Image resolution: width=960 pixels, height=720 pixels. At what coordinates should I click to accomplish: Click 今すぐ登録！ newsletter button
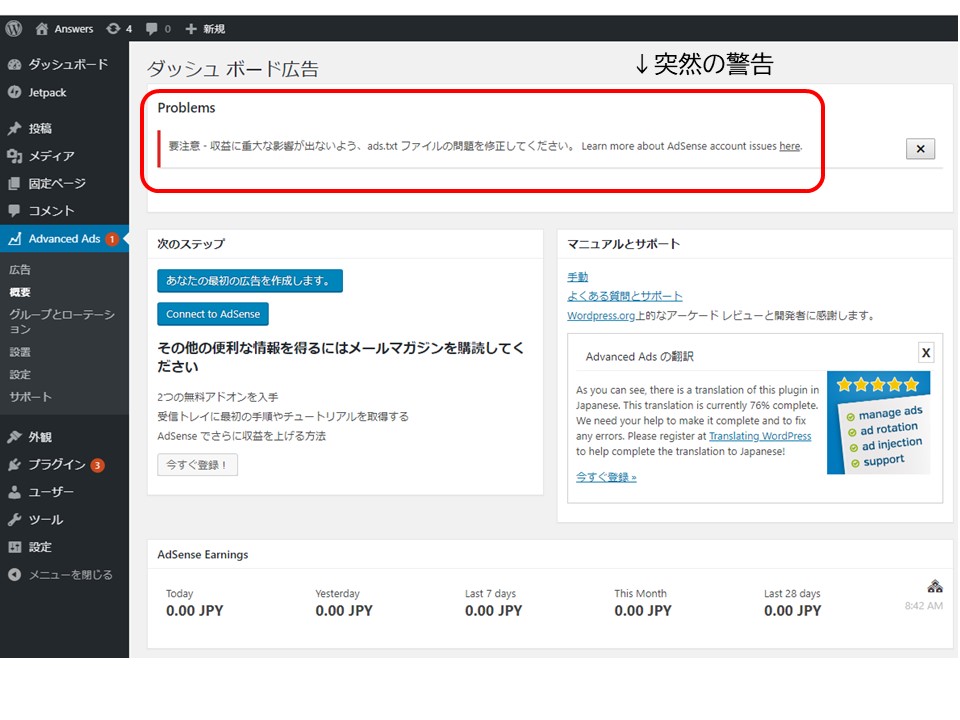[197, 465]
